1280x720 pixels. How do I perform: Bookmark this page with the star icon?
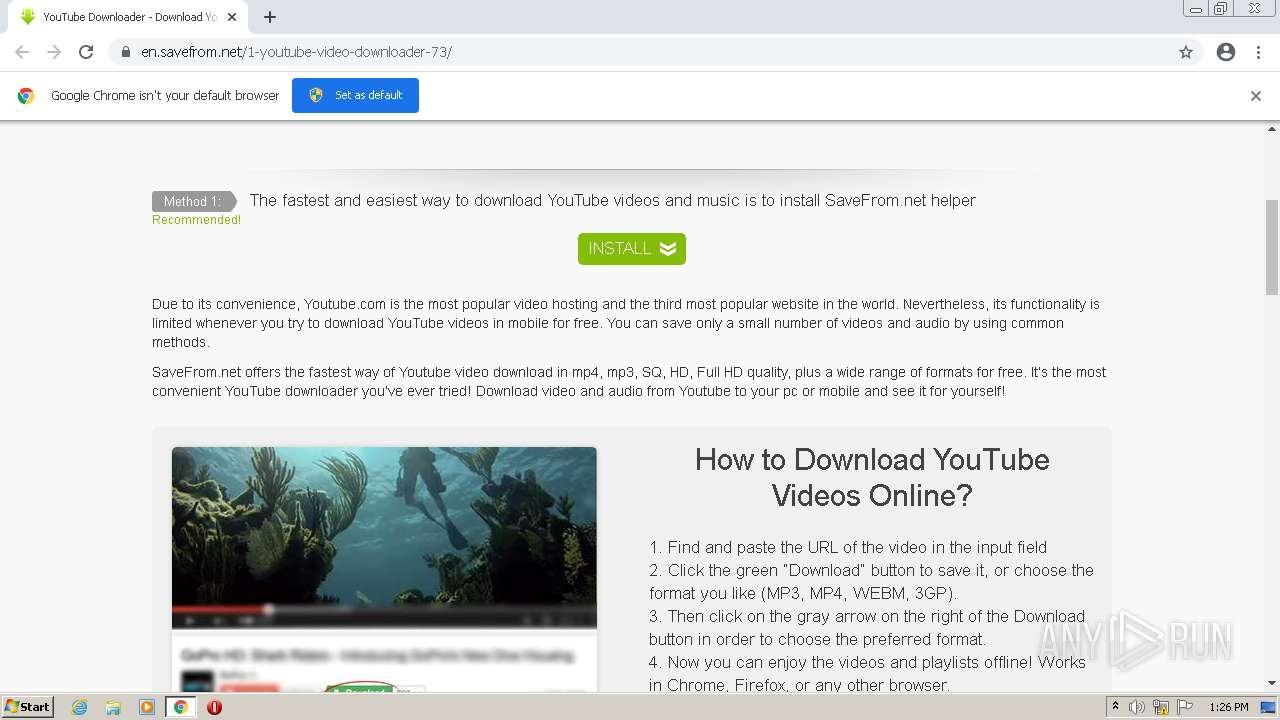click(1186, 52)
